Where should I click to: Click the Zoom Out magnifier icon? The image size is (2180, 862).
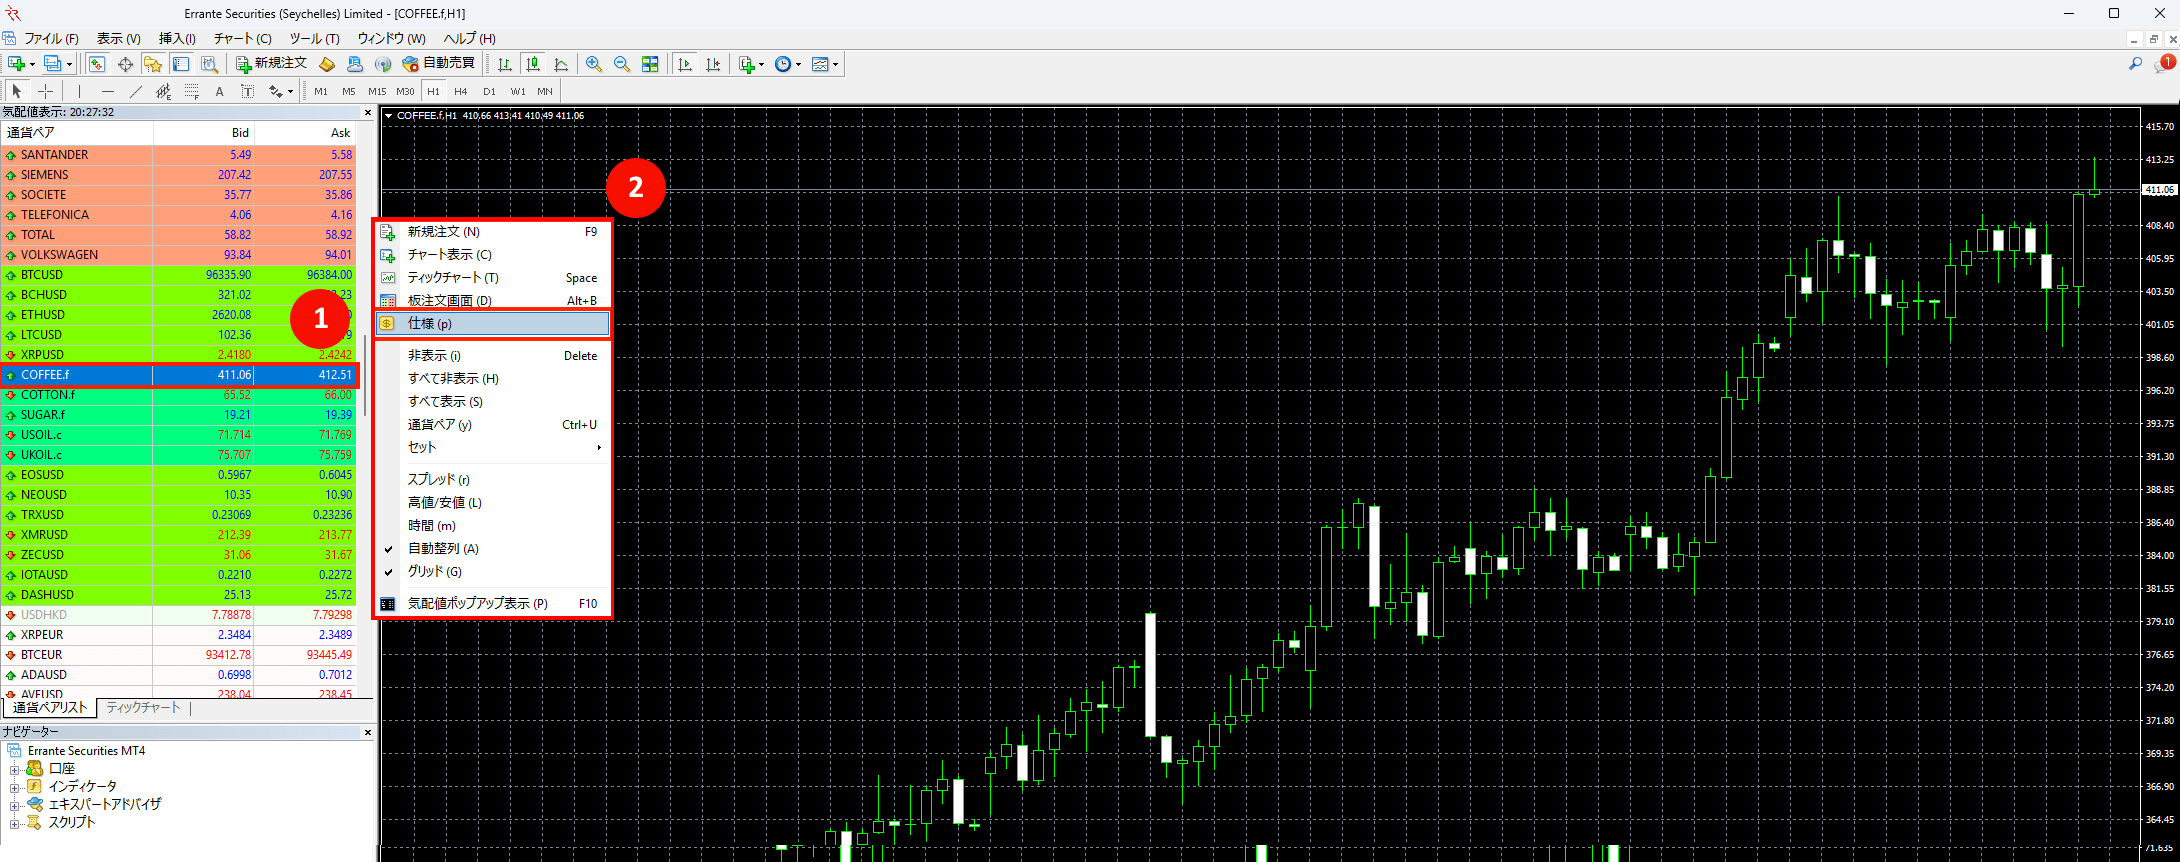tap(622, 64)
